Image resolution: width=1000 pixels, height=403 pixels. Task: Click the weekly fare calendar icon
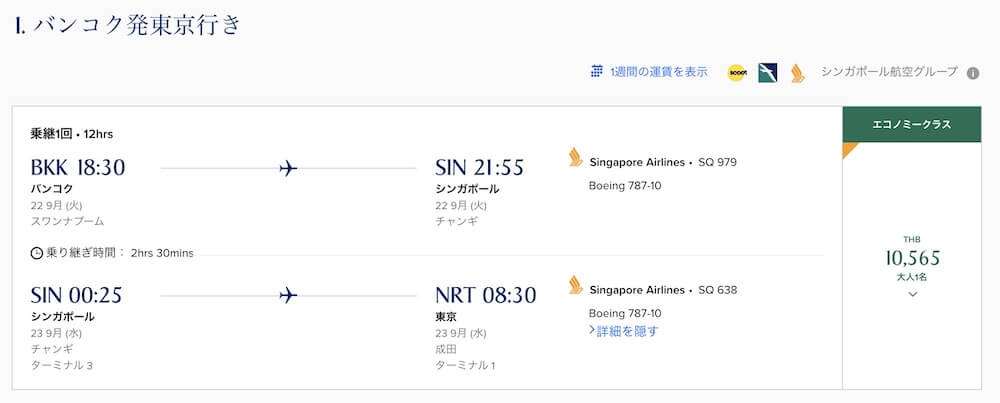tap(596, 71)
